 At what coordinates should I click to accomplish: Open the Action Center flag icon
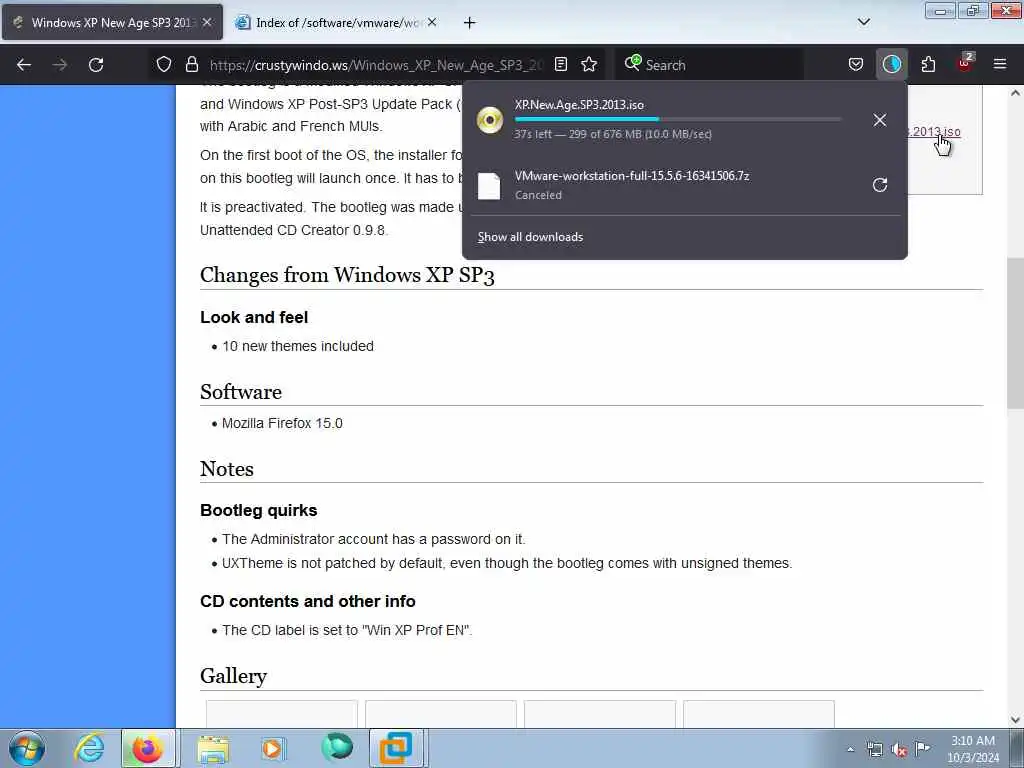click(923, 748)
